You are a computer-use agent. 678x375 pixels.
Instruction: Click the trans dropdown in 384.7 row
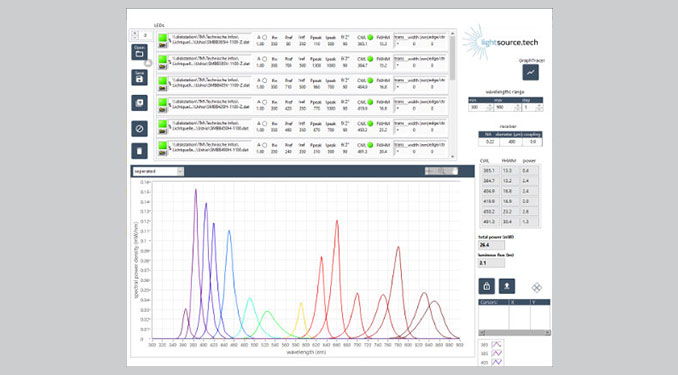point(398,66)
